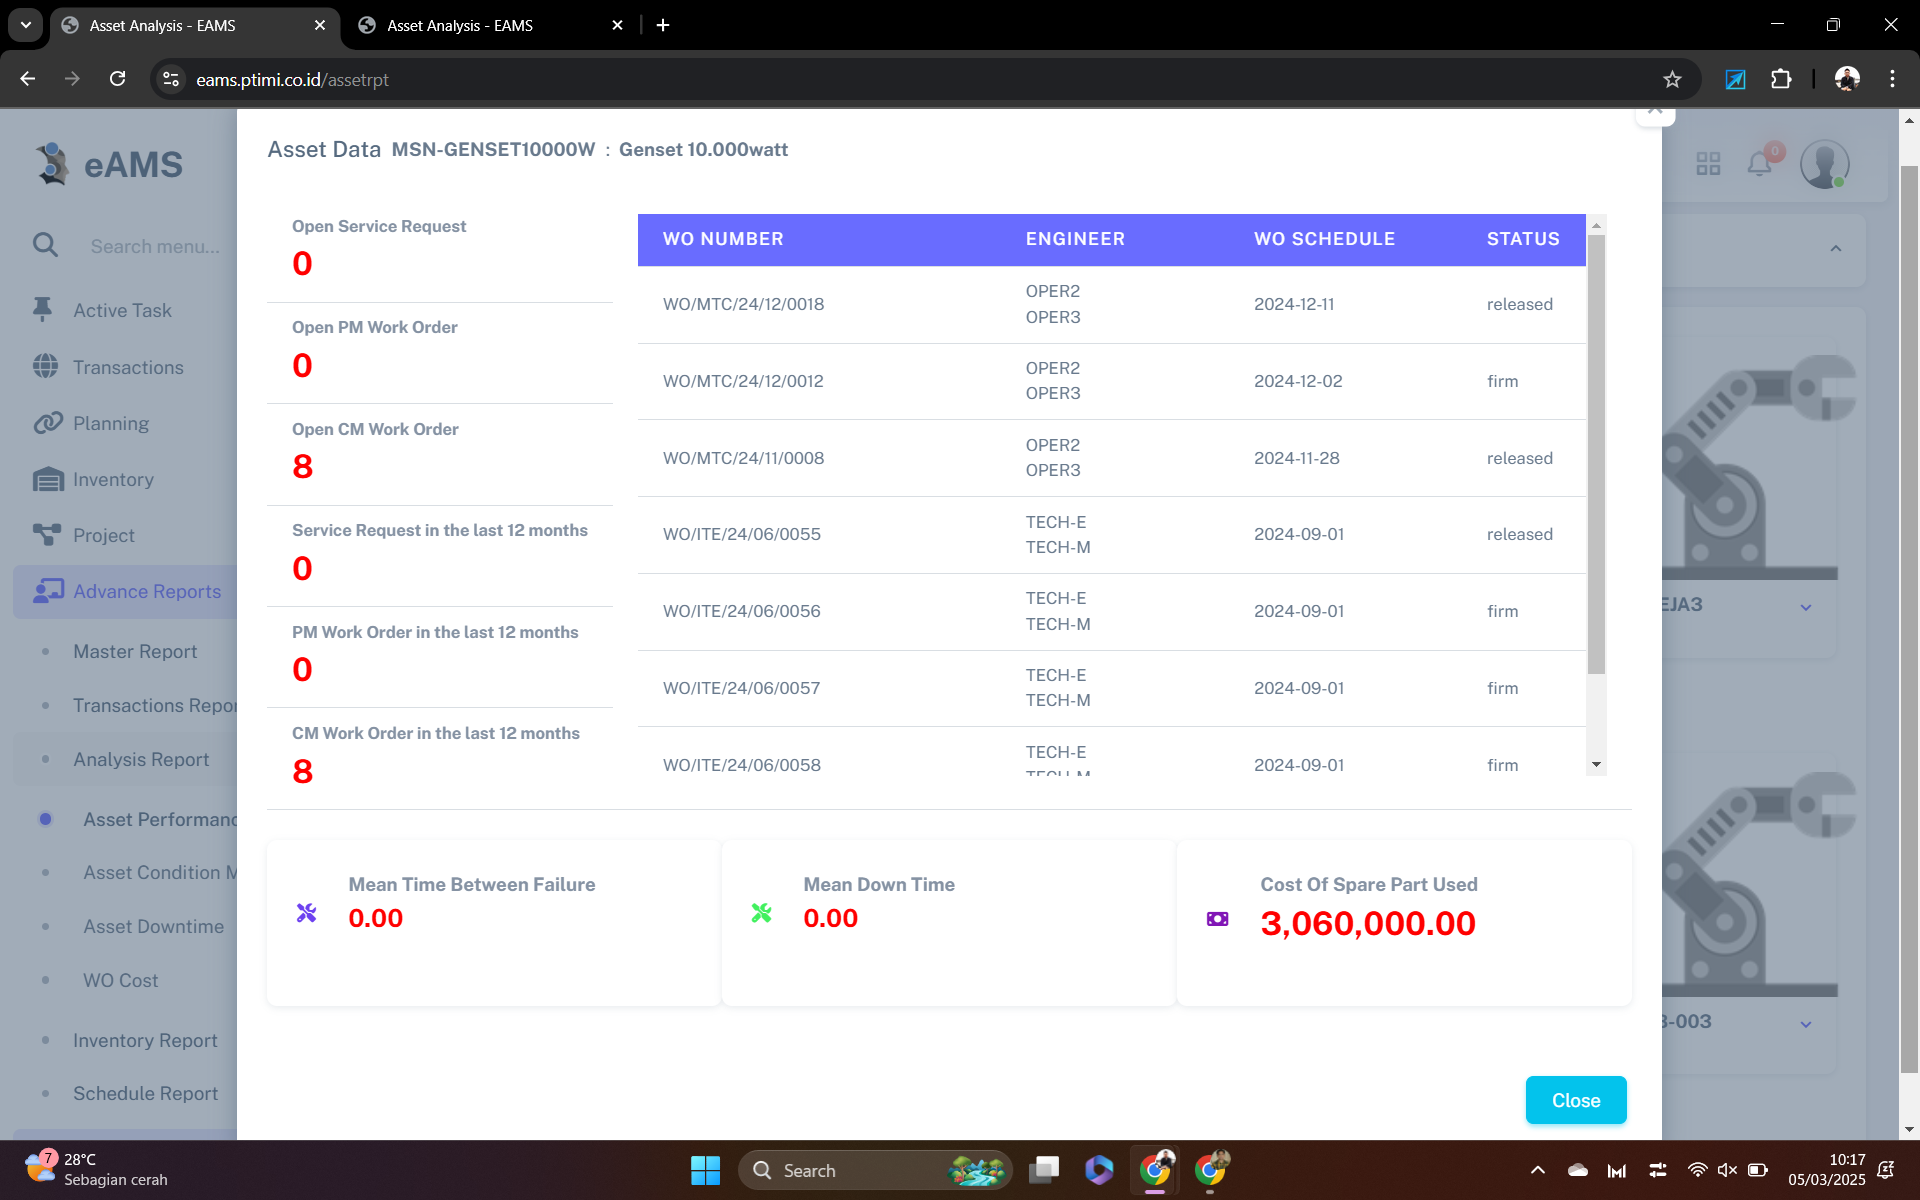Select Asset Performance radio bullet

tap(45, 819)
